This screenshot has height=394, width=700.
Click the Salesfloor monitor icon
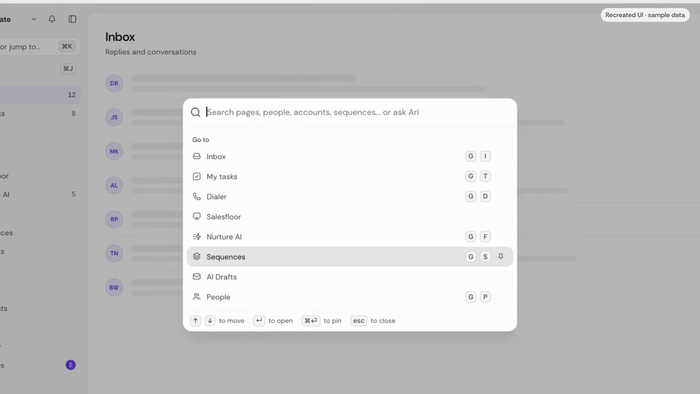196,216
